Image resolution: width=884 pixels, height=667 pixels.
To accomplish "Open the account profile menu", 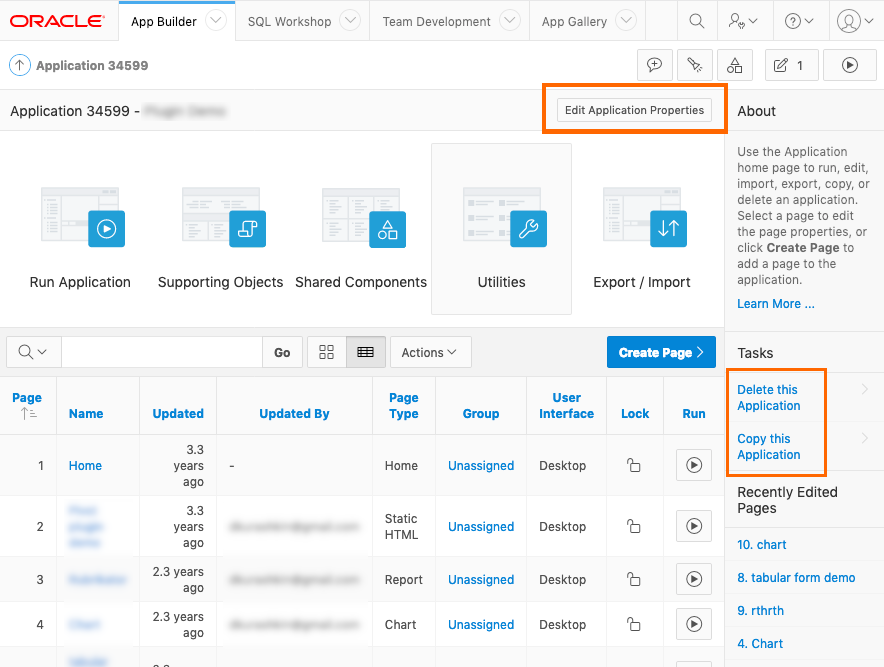I will coord(855,21).
